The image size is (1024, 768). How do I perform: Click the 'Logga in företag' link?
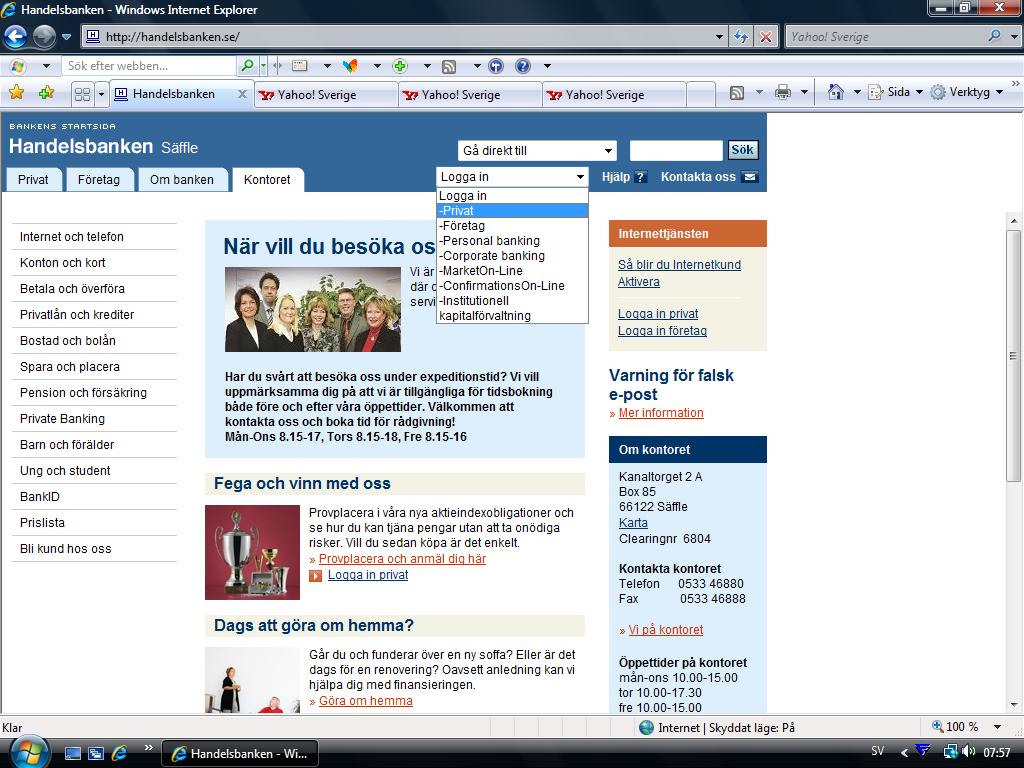[x=662, y=331]
